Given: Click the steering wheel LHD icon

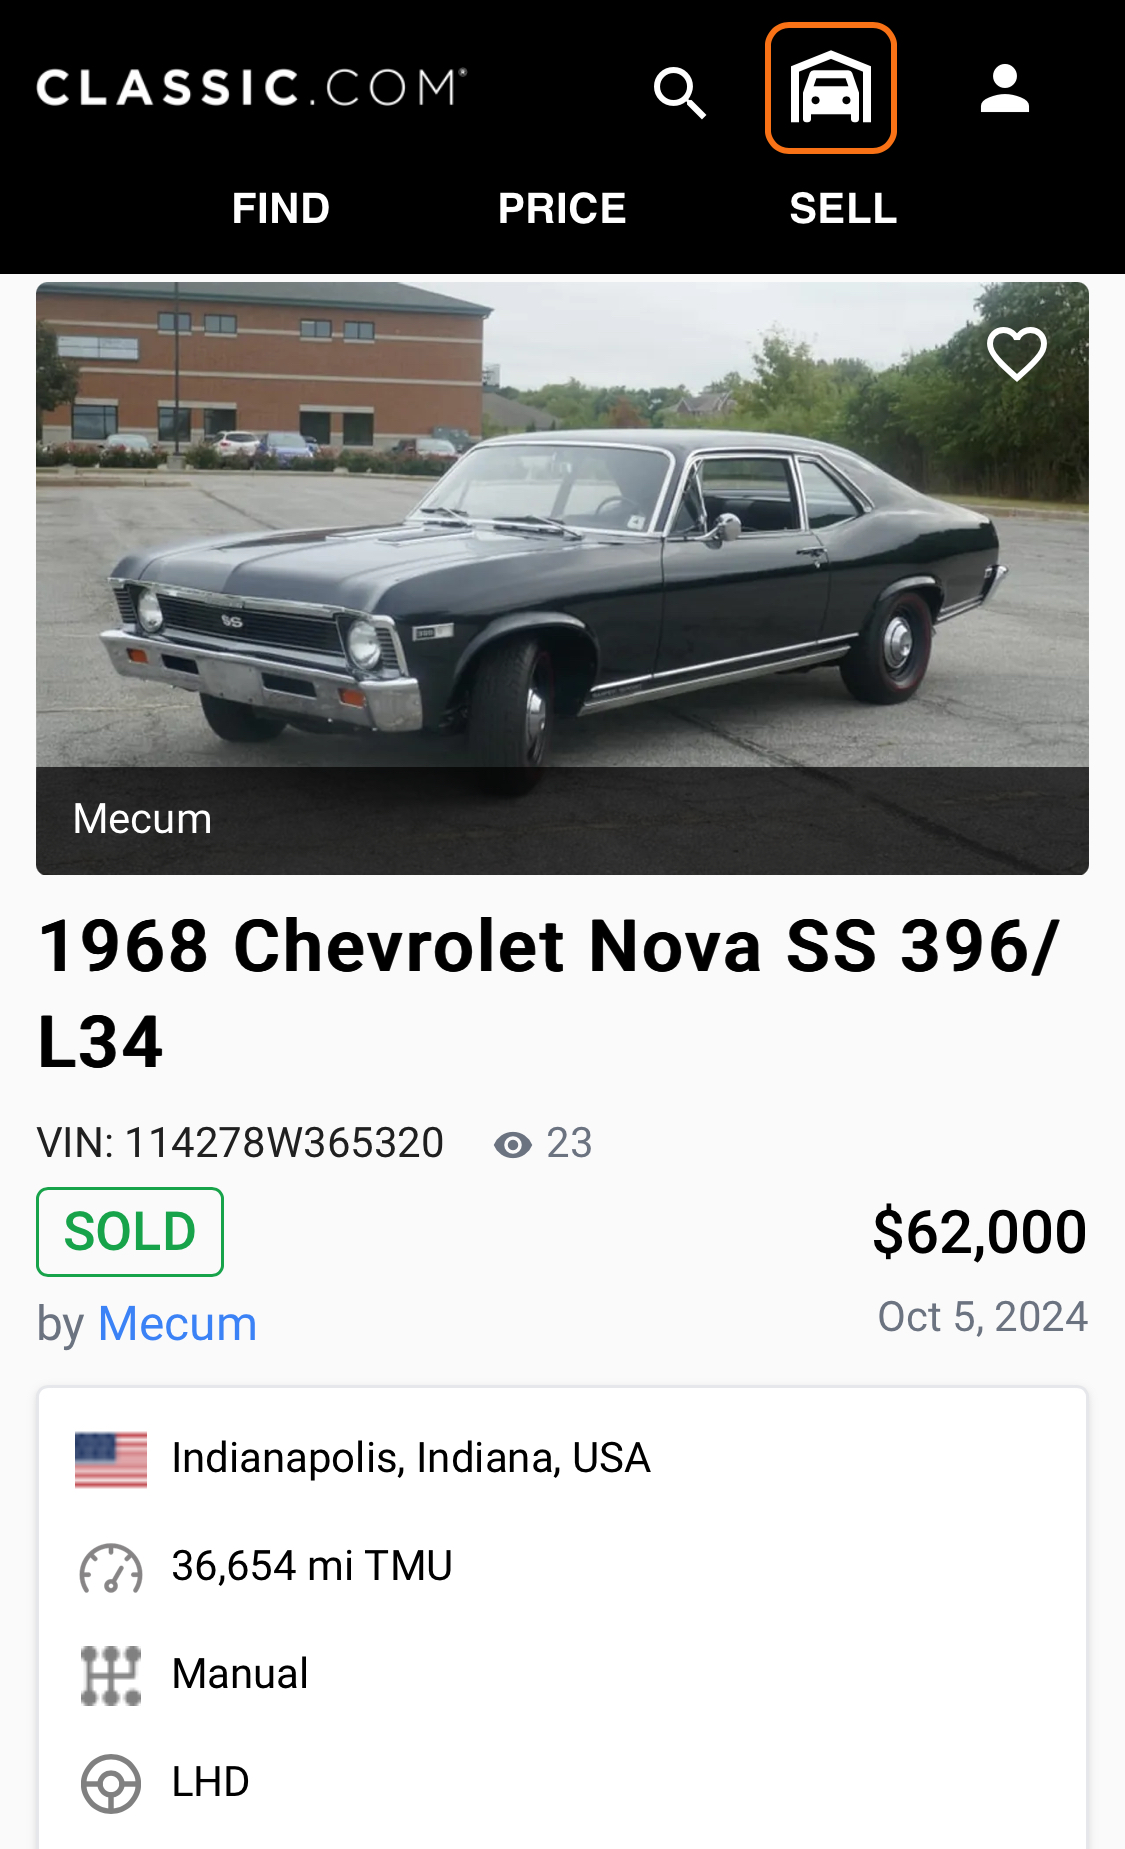Looking at the screenshot, I should [111, 1783].
